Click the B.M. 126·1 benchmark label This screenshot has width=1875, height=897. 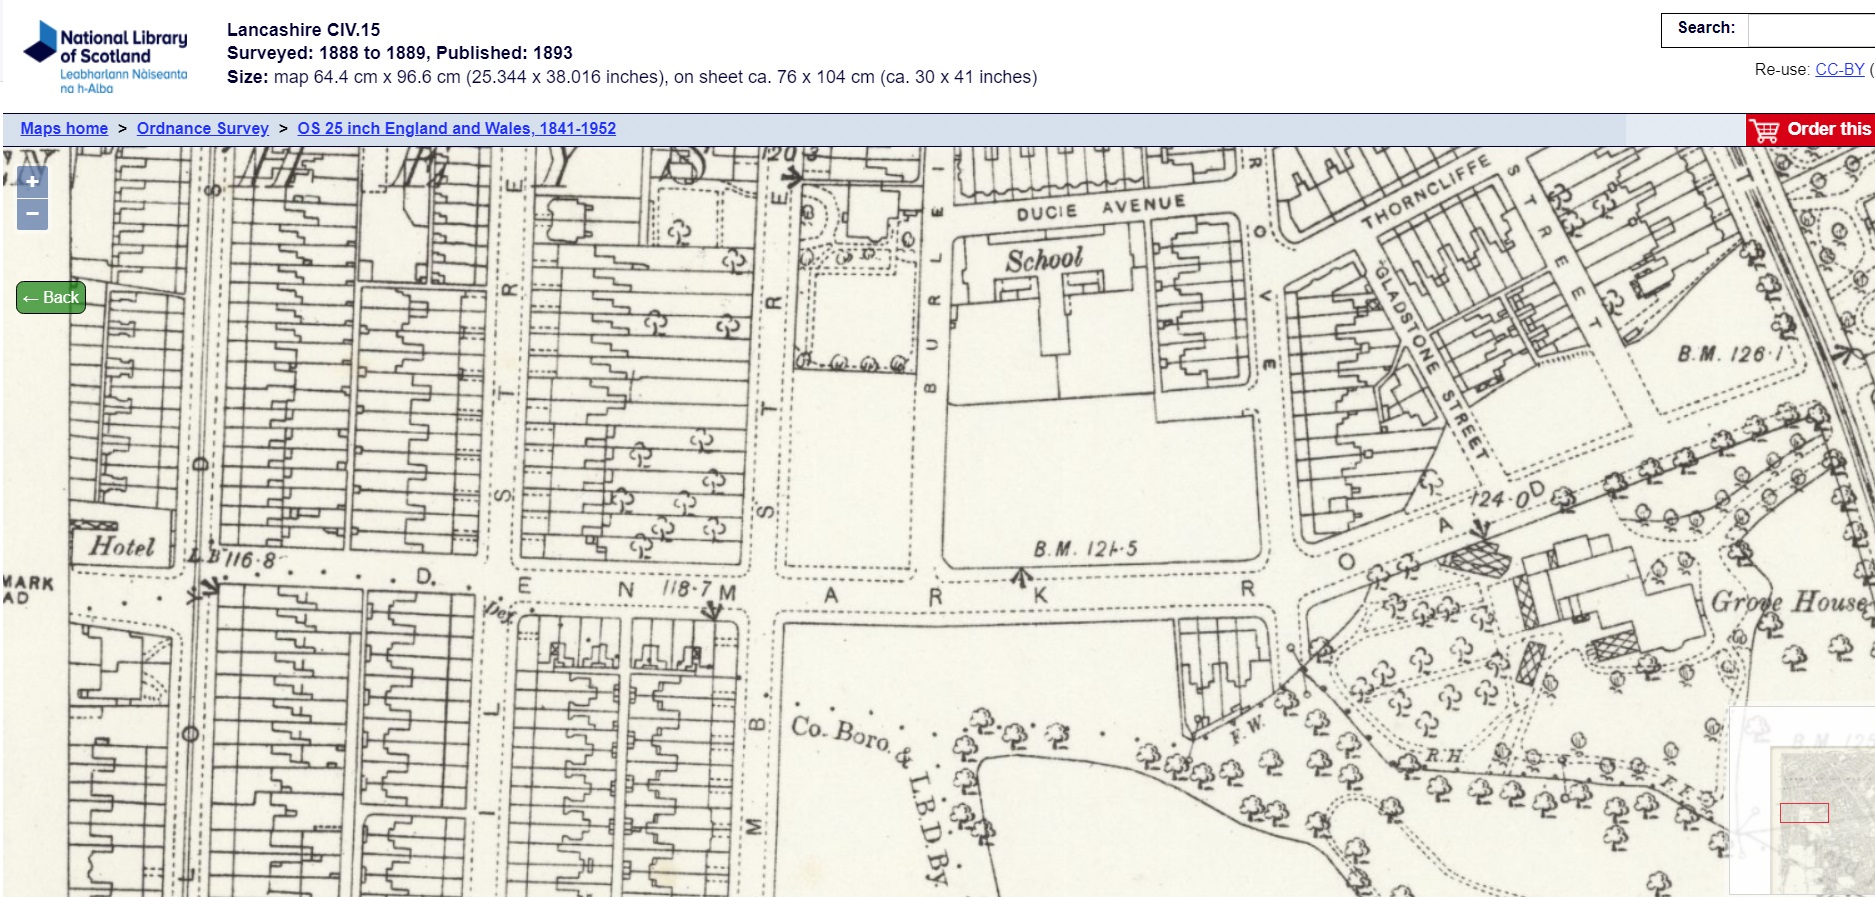[1731, 354]
